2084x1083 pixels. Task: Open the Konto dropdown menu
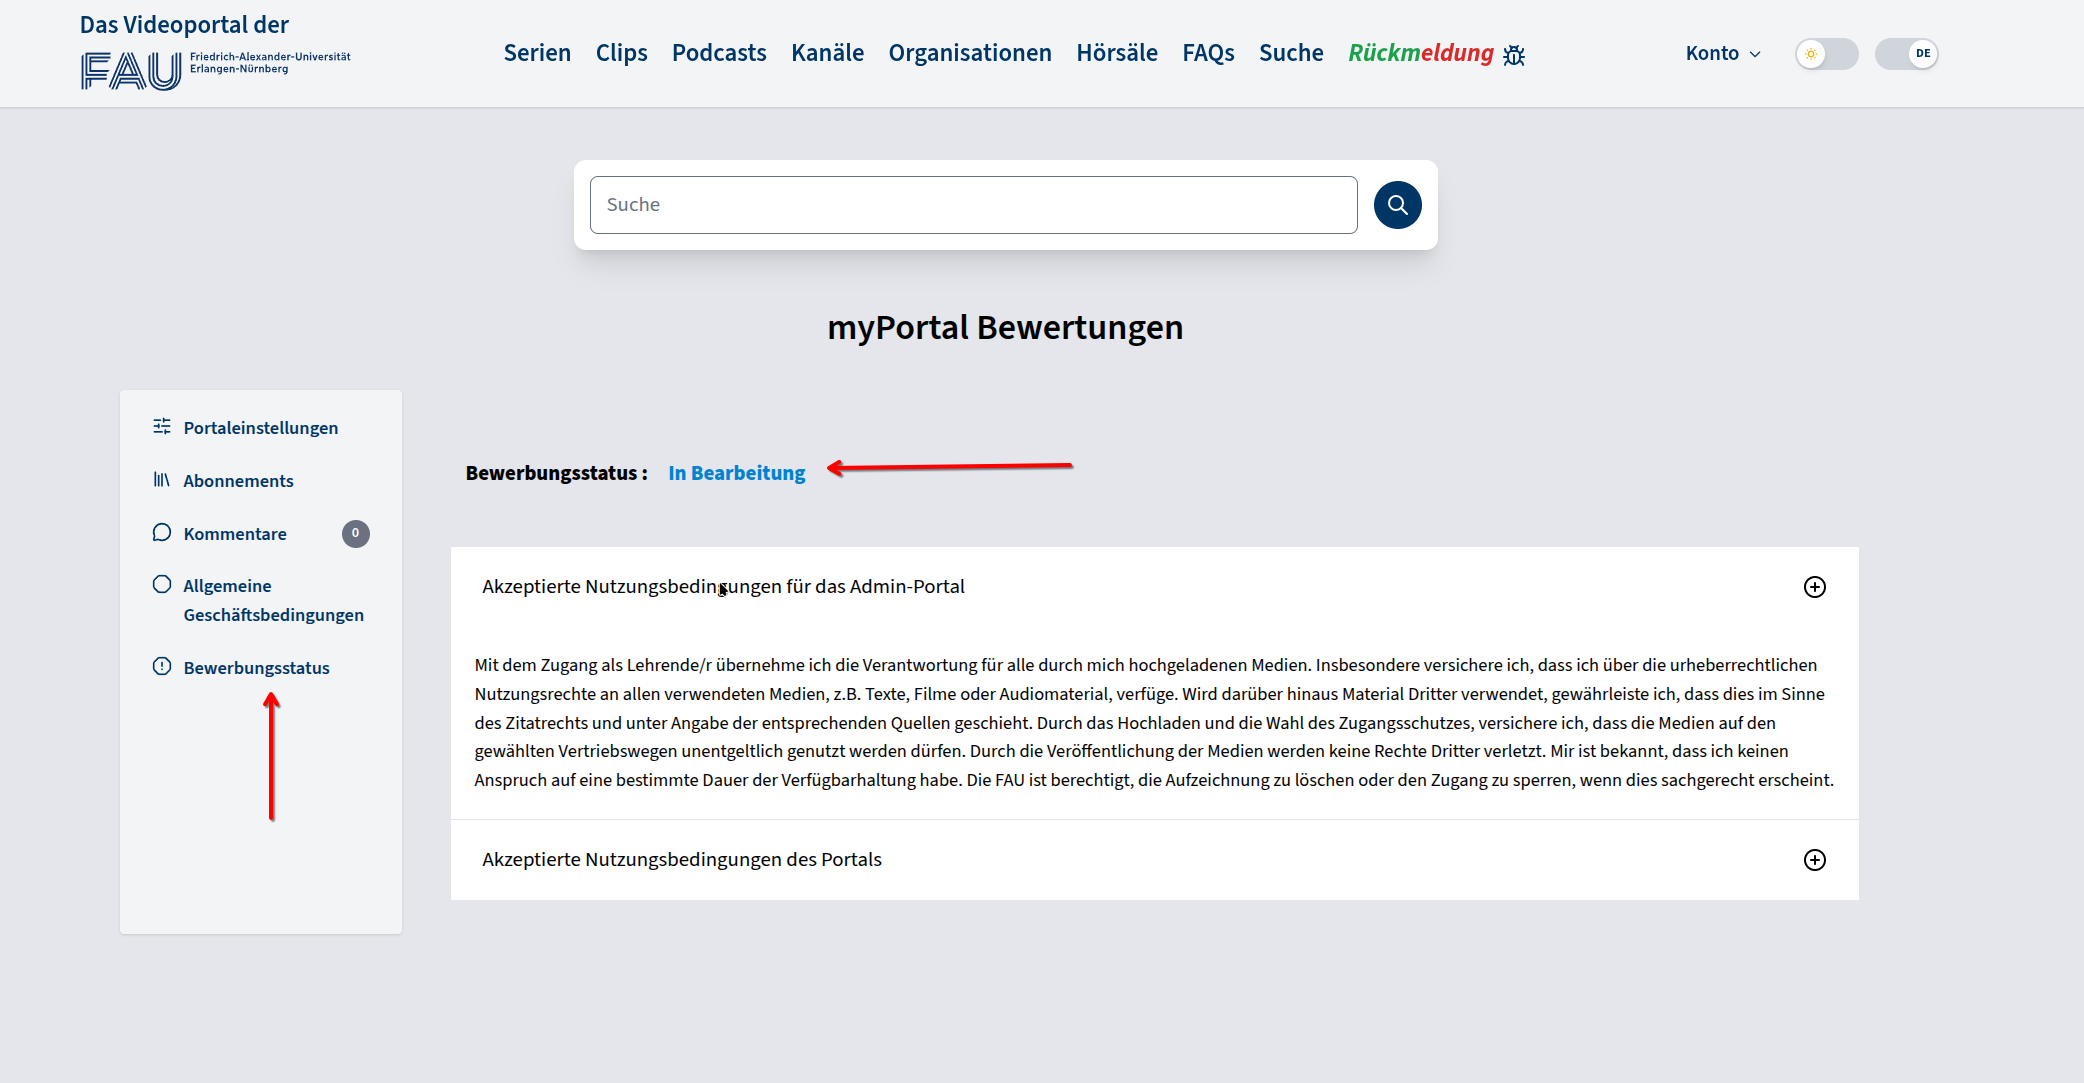point(1722,54)
